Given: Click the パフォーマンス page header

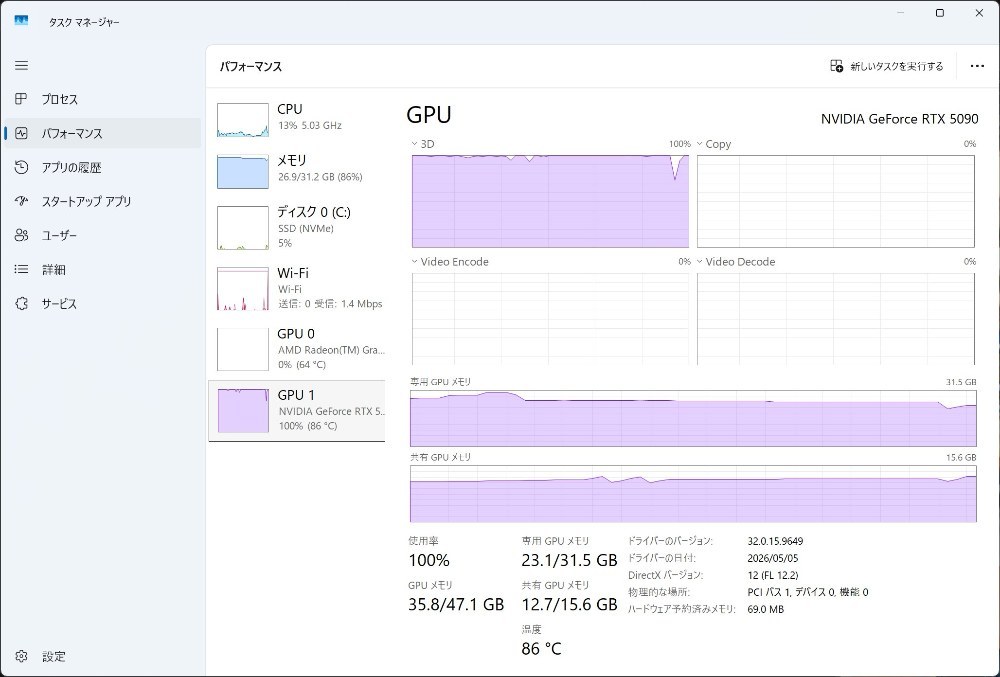Looking at the screenshot, I should 251,66.
